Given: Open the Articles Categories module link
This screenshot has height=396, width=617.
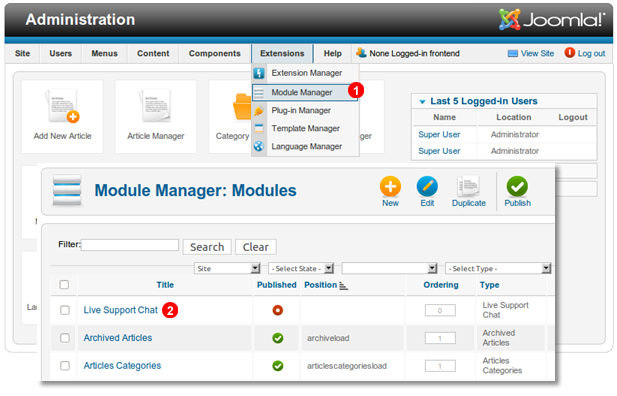Looking at the screenshot, I should click(x=122, y=366).
